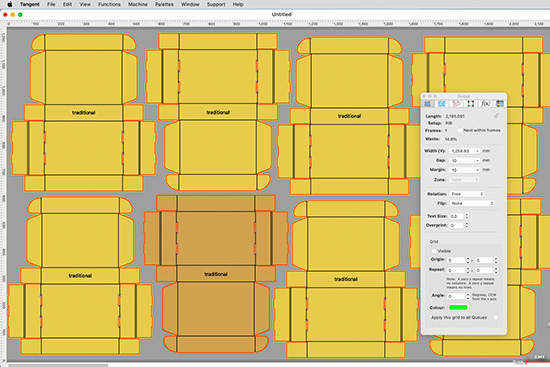Enable Nest within frames checkbox
550x367 pixels.
(460, 130)
